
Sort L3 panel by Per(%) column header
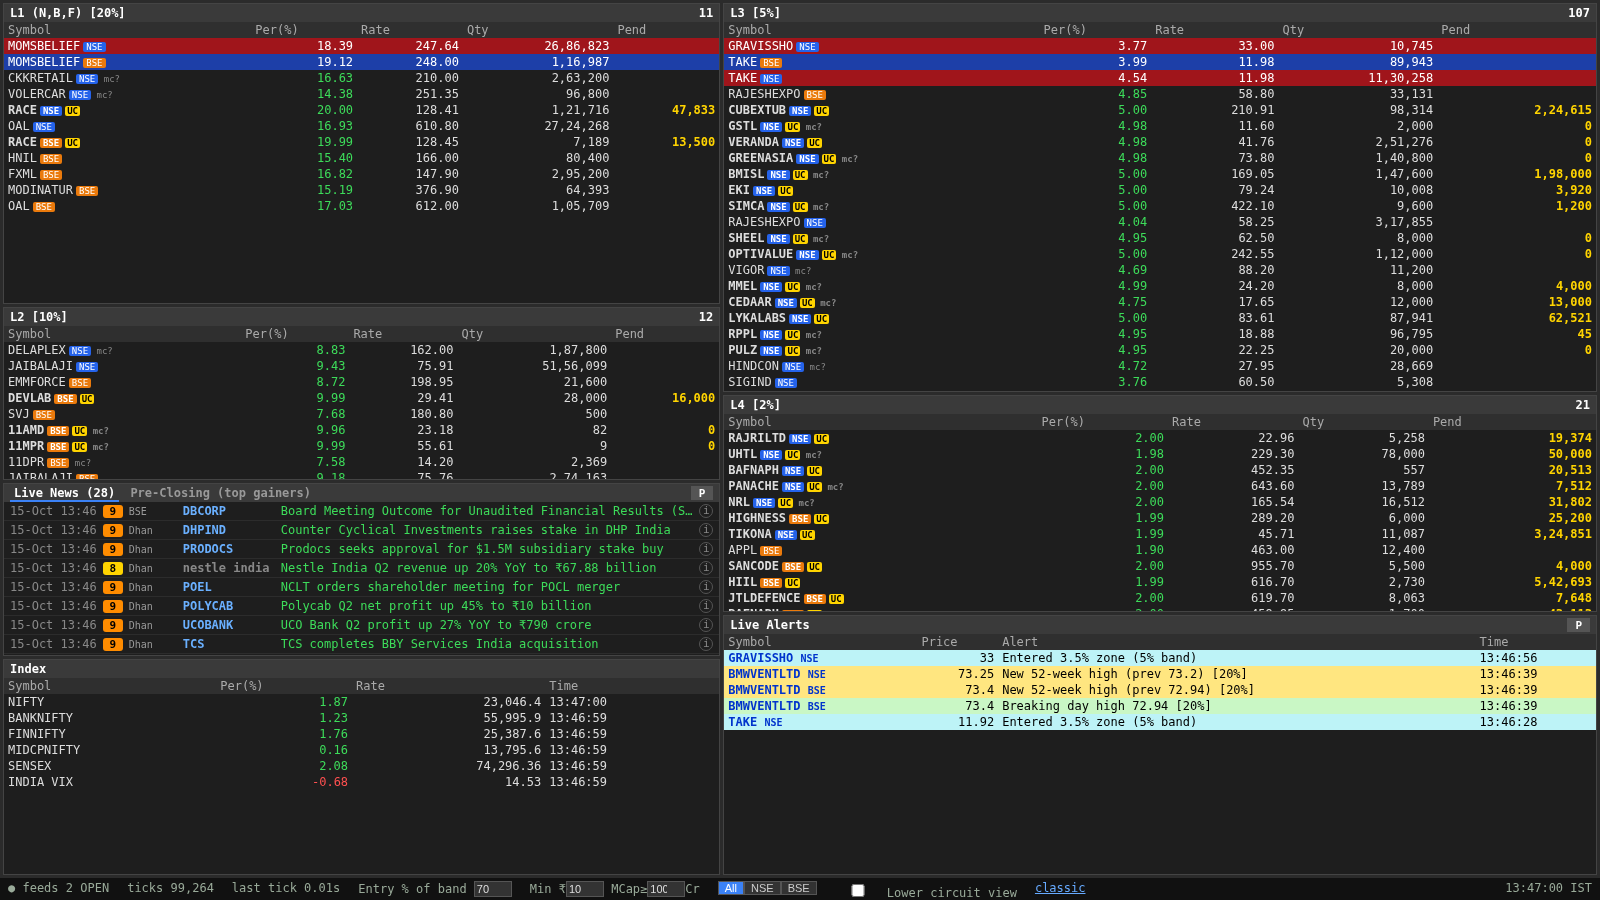1064,30
